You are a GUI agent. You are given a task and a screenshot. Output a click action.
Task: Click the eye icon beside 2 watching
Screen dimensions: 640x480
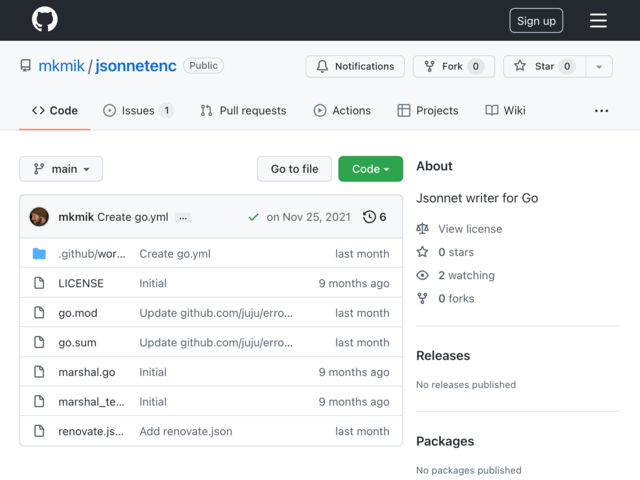click(x=422, y=275)
